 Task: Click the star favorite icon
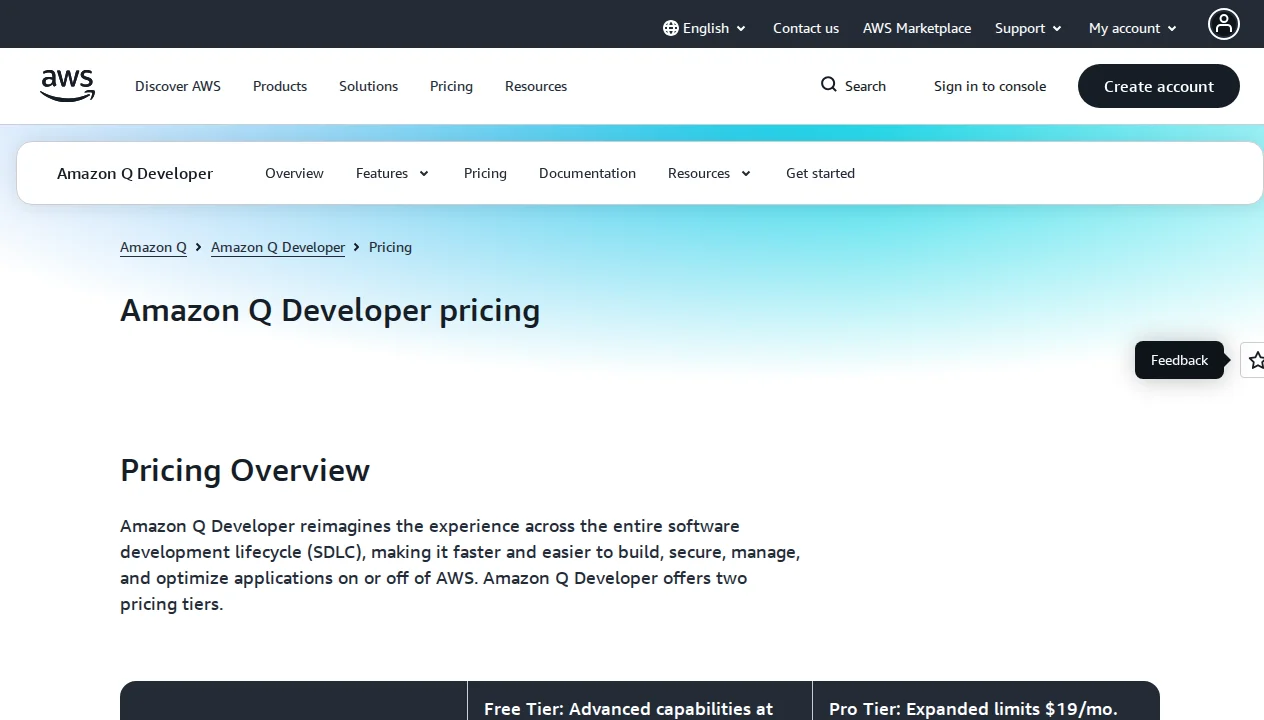pos(1255,360)
